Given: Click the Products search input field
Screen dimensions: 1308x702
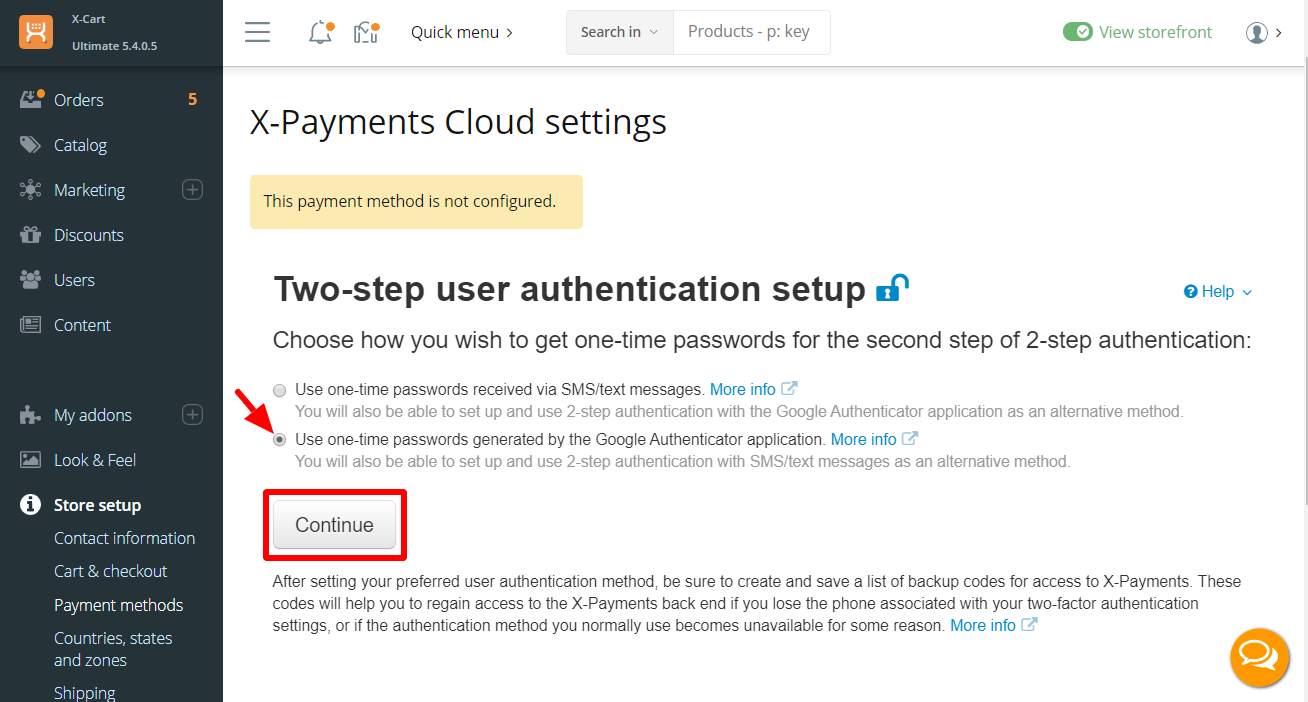Looking at the screenshot, I should (x=752, y=32).
